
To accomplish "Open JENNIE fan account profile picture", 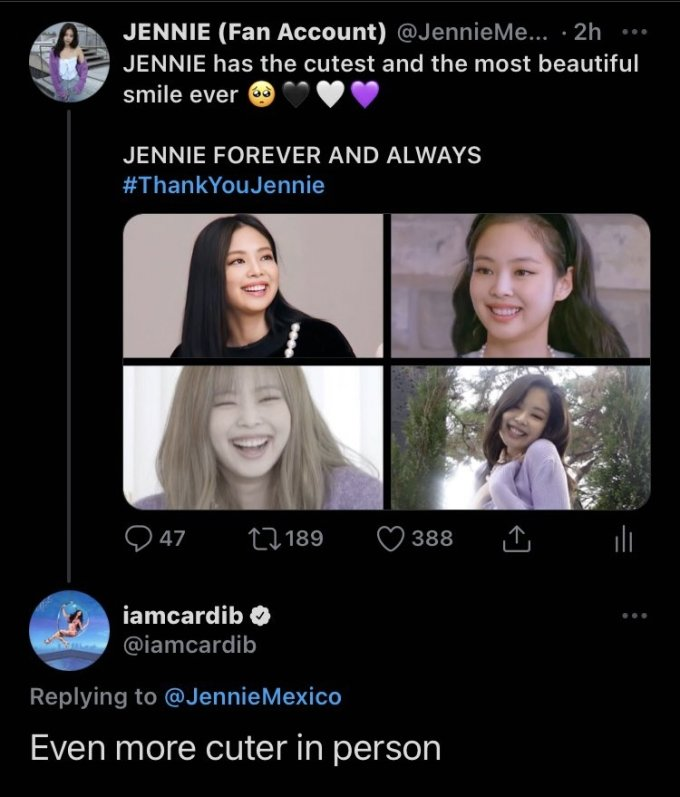I will 68,60.
